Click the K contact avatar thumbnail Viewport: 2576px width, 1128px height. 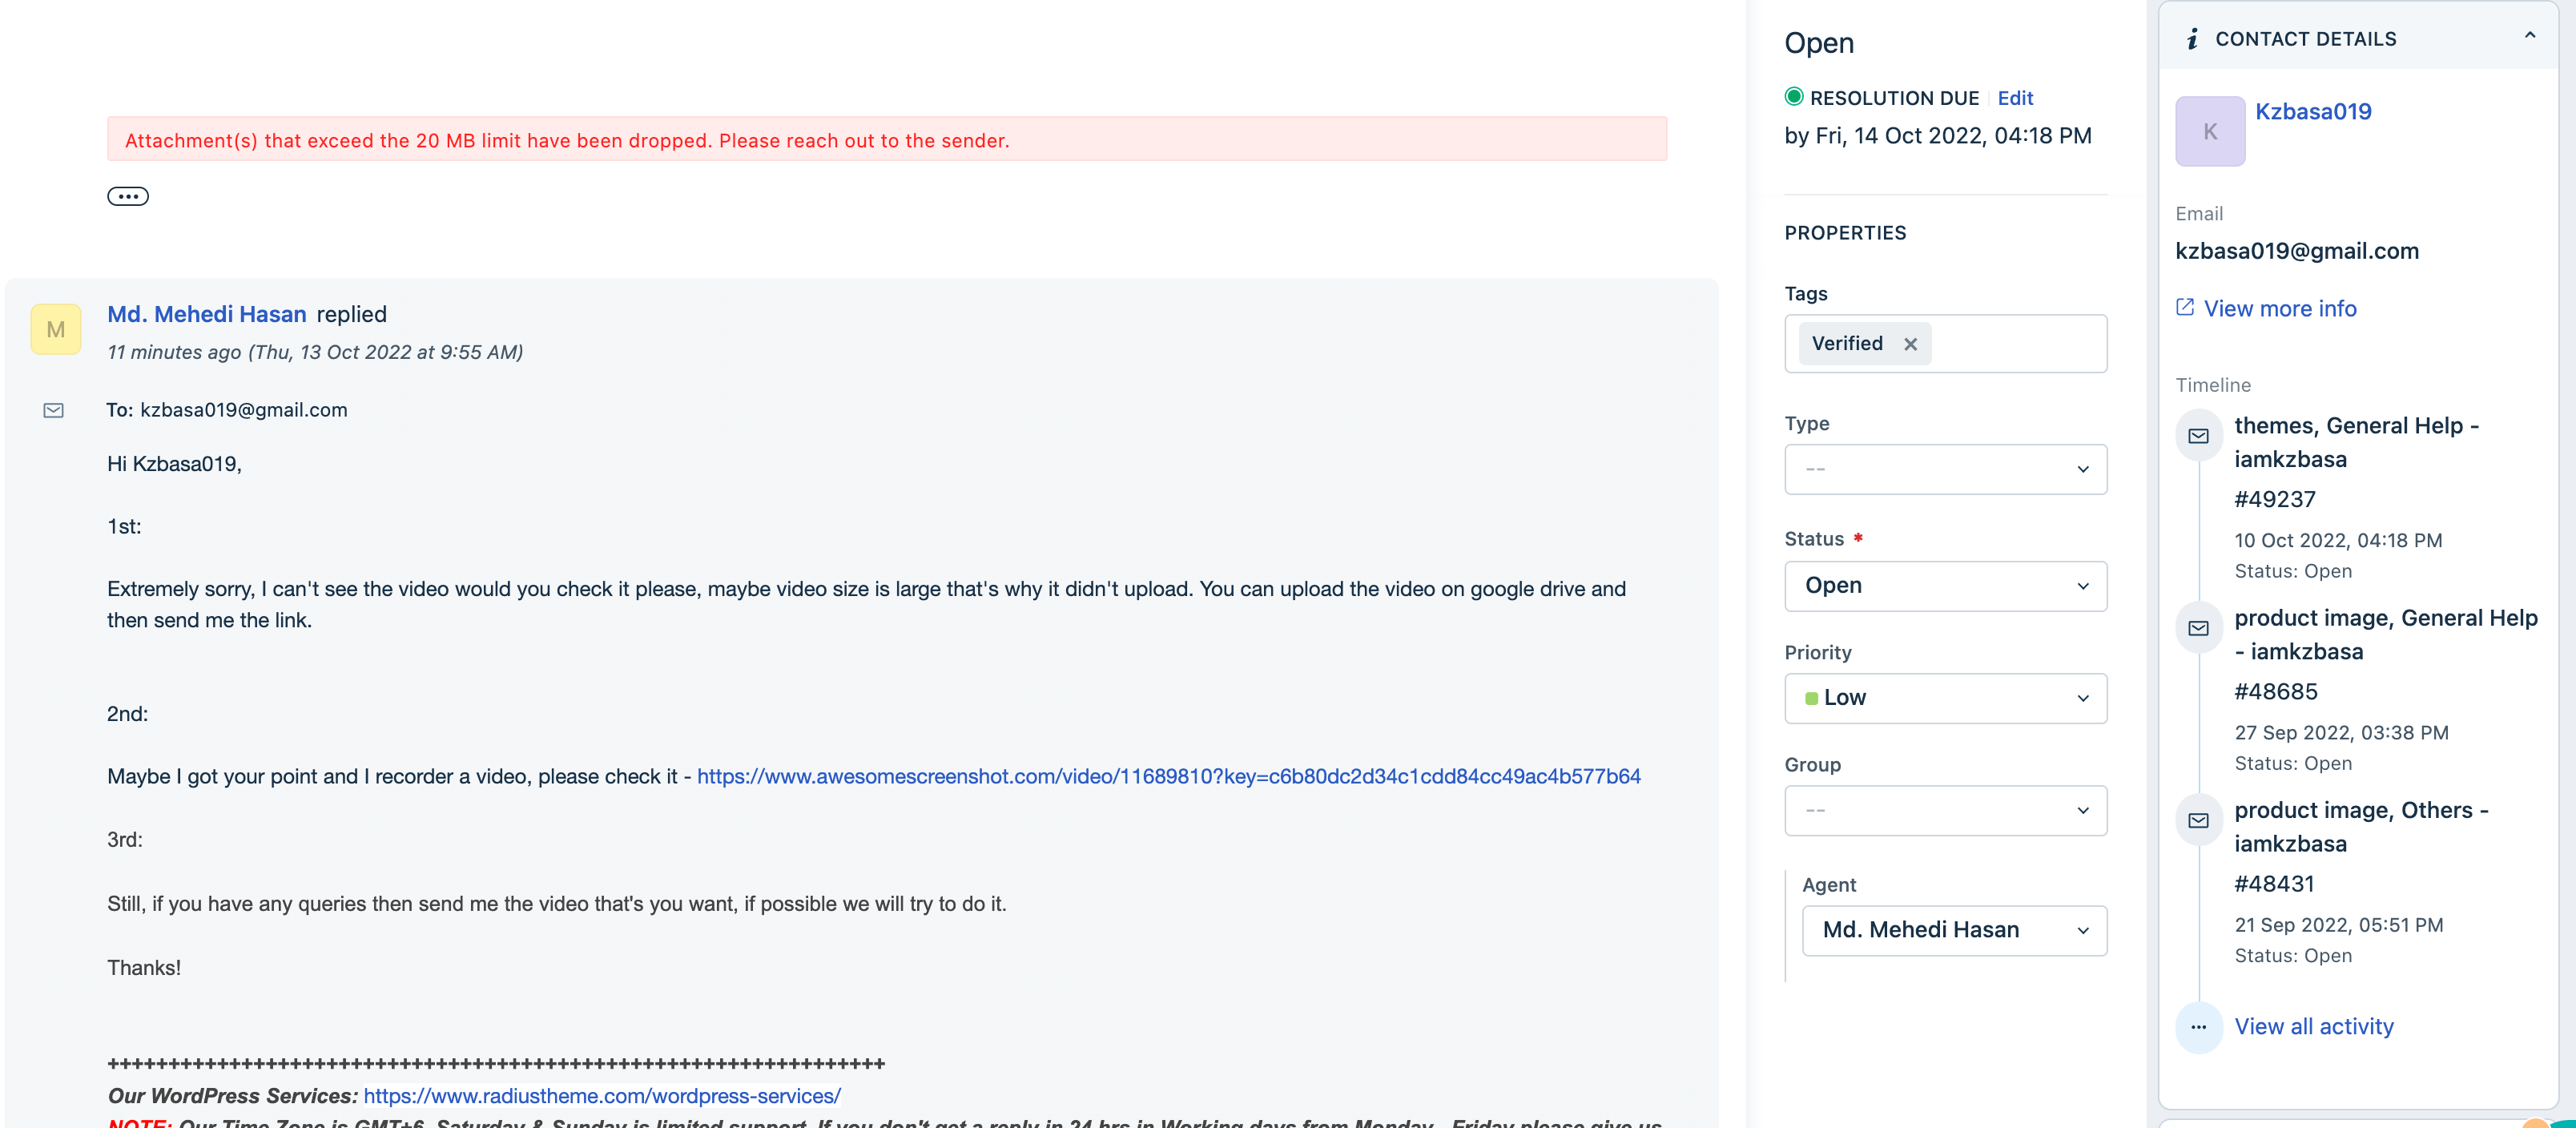pos(2209,131)
